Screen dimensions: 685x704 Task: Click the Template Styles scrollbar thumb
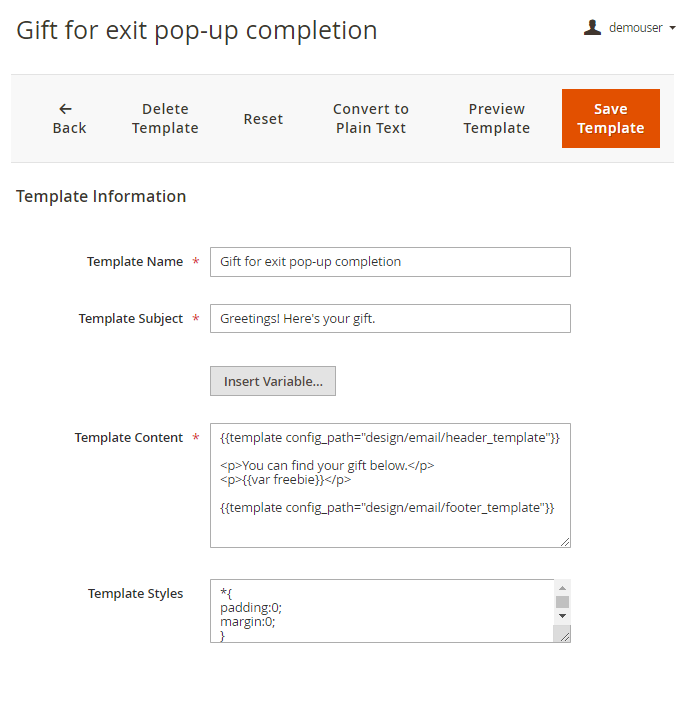pos(562,602)
